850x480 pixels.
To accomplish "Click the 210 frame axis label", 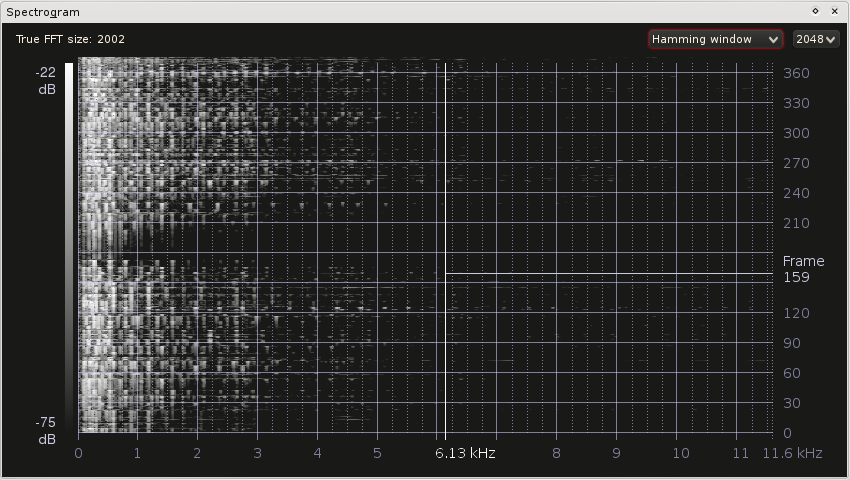I will pos(796,223).
